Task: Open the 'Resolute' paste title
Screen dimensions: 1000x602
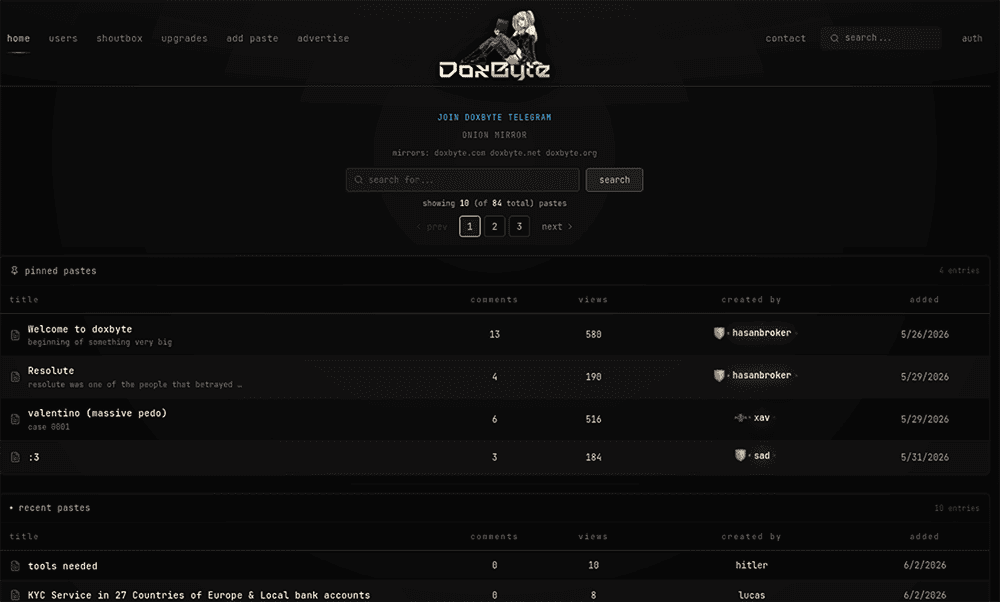Action: tap(51, 371)
